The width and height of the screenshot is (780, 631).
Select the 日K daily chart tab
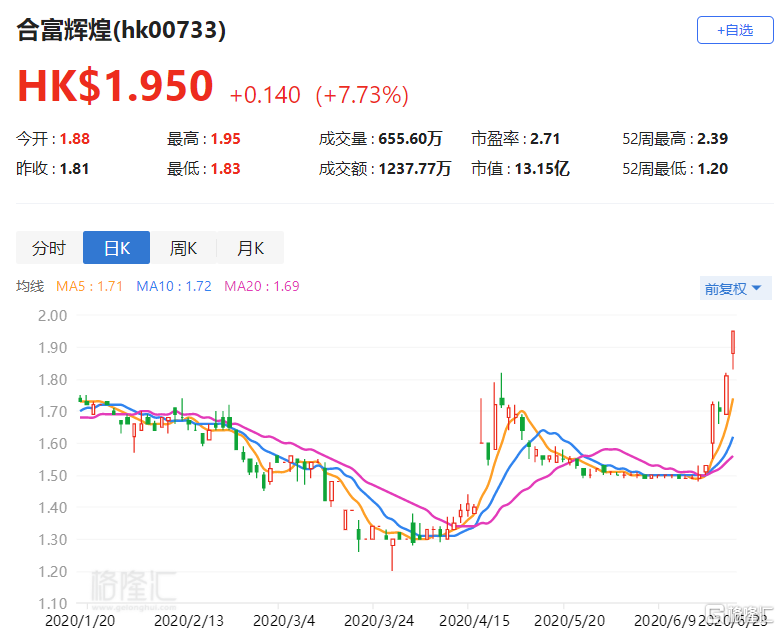point(116,247)
